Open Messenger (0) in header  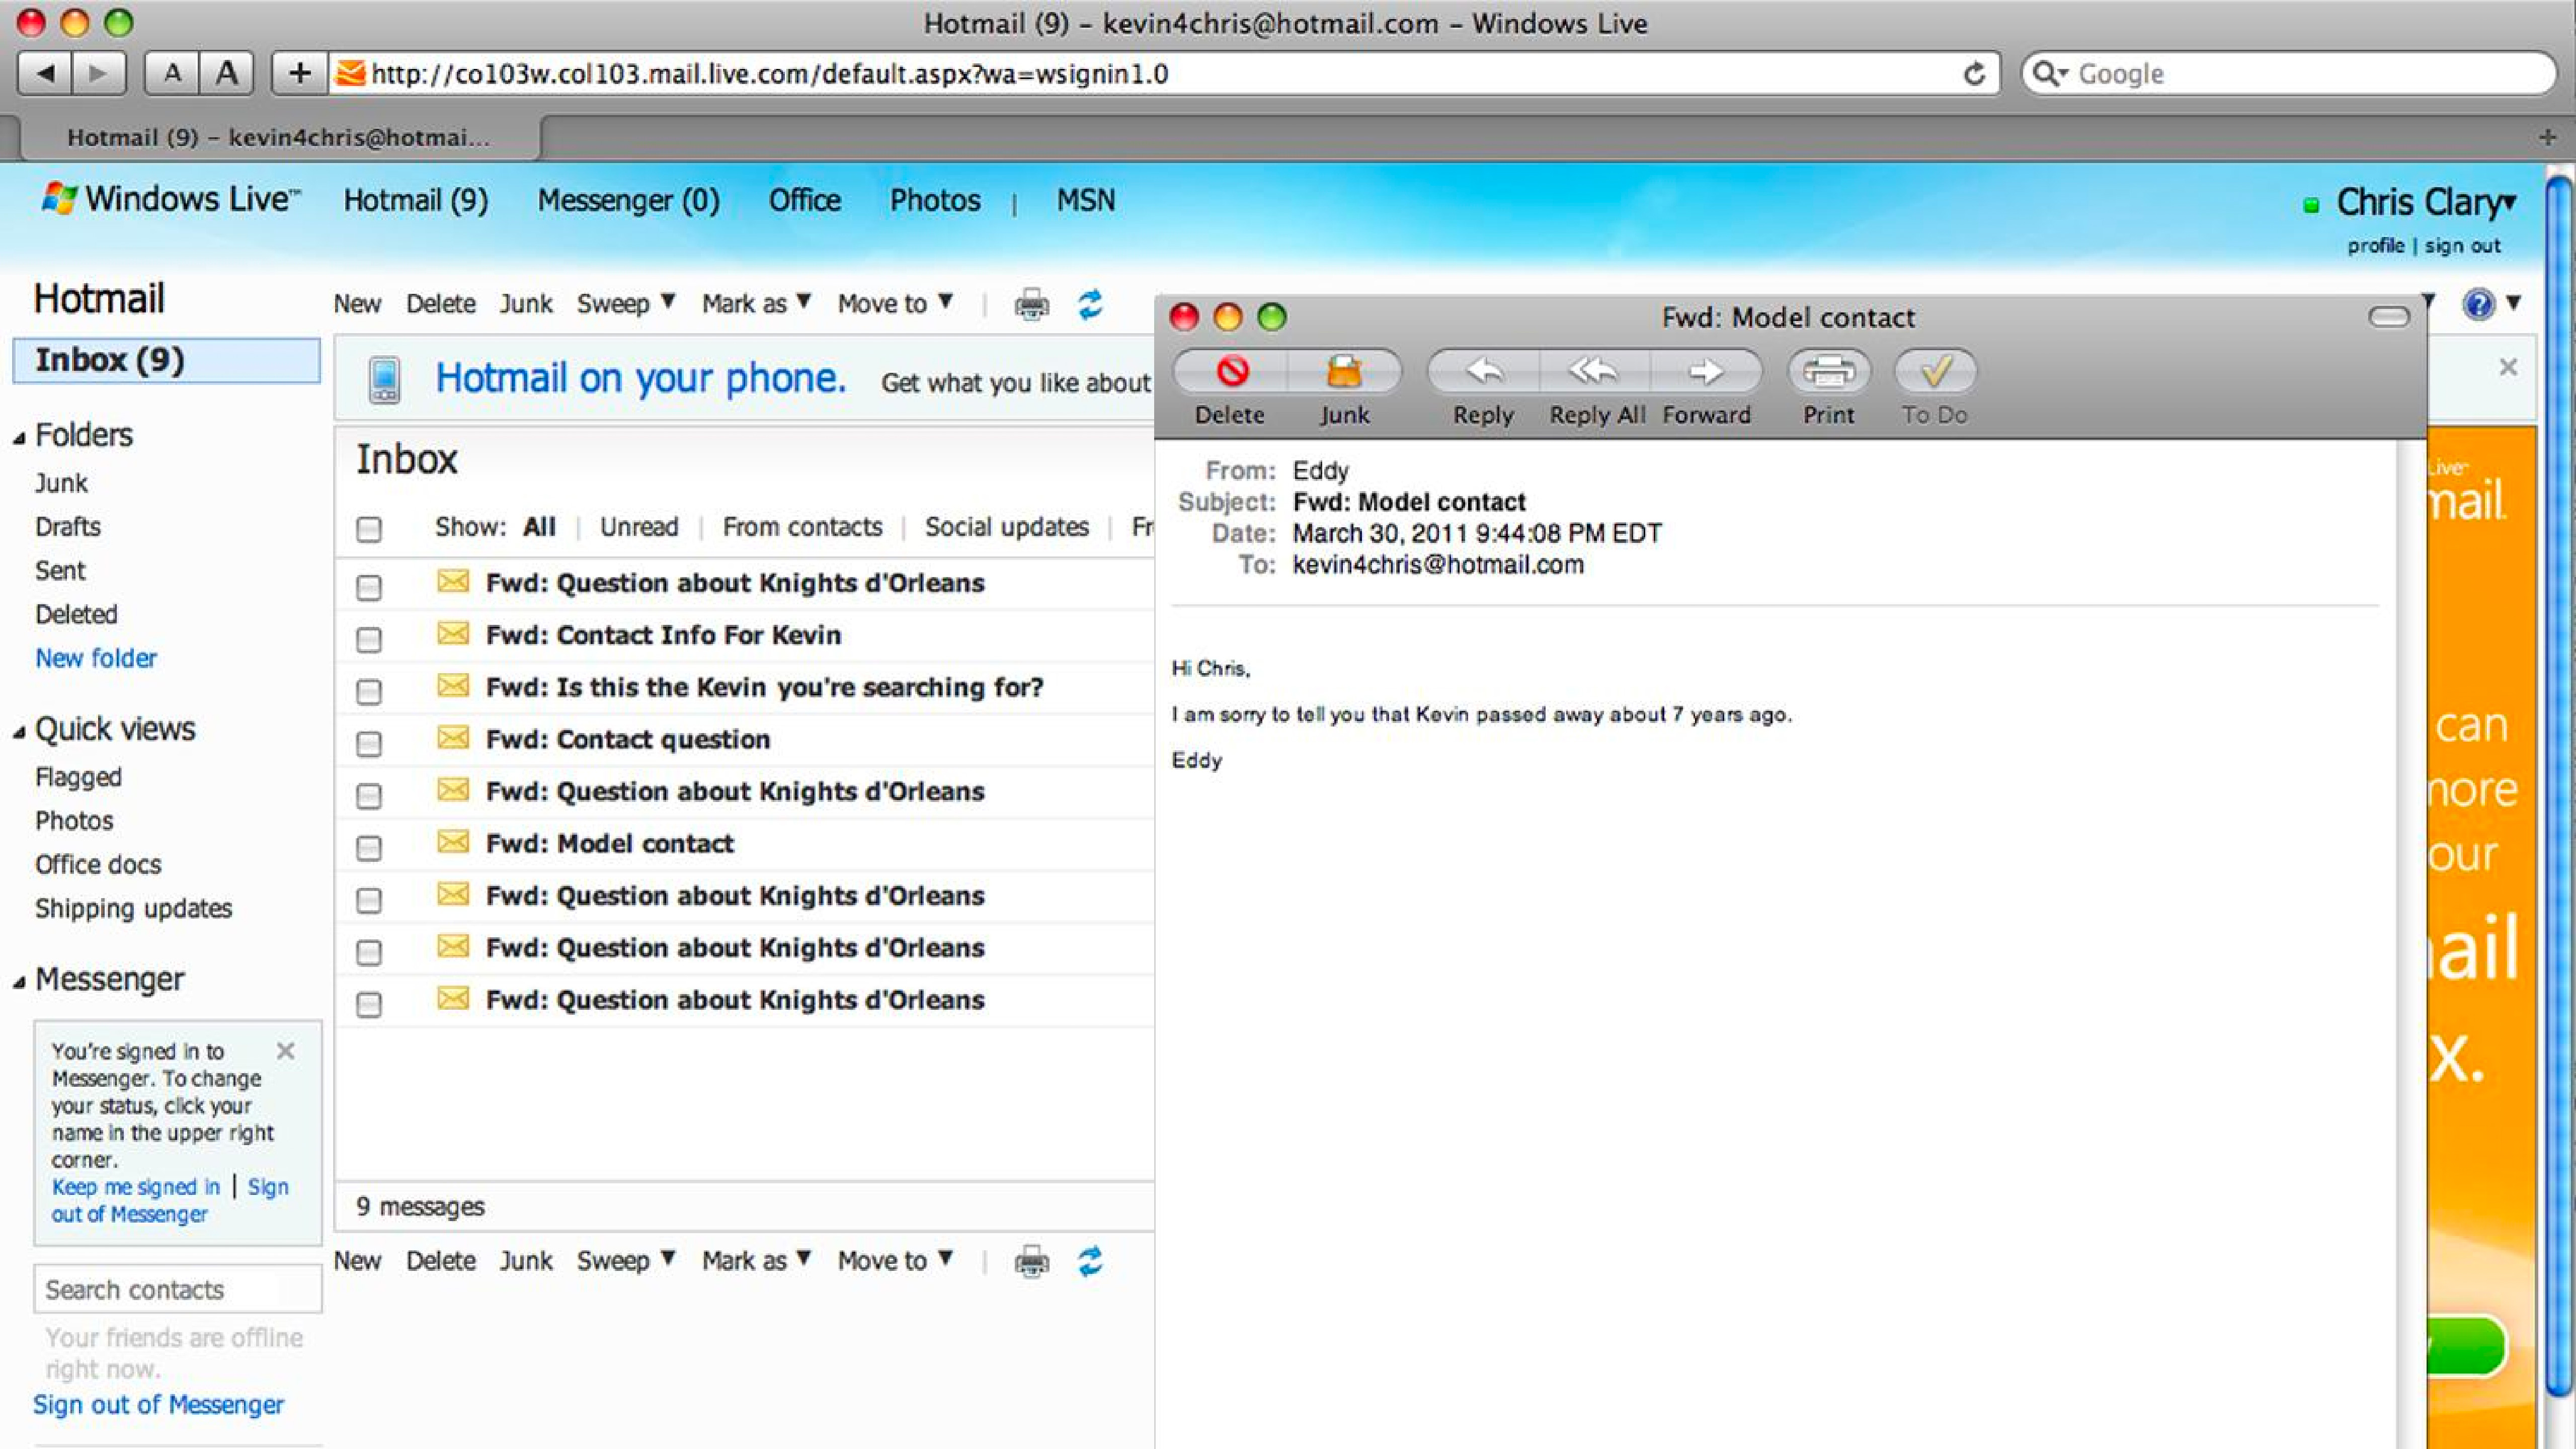point(628,200)
